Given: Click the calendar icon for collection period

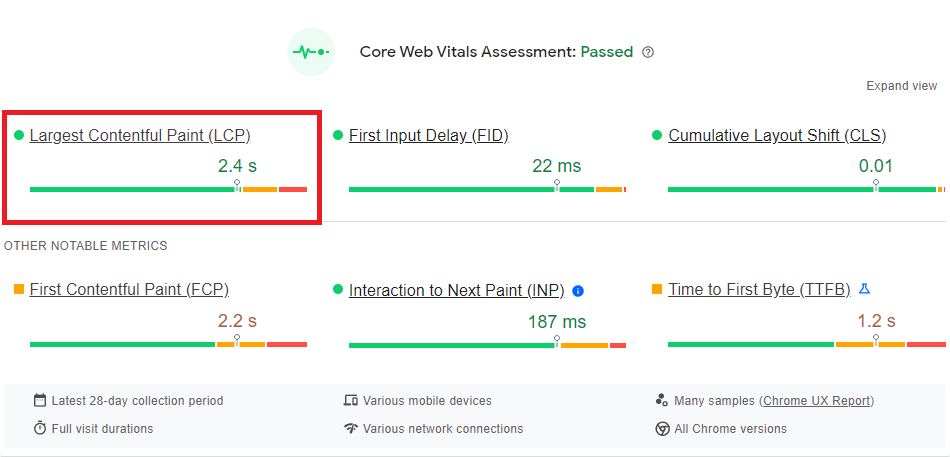Looking at the screenshot, I should (40, 401).
